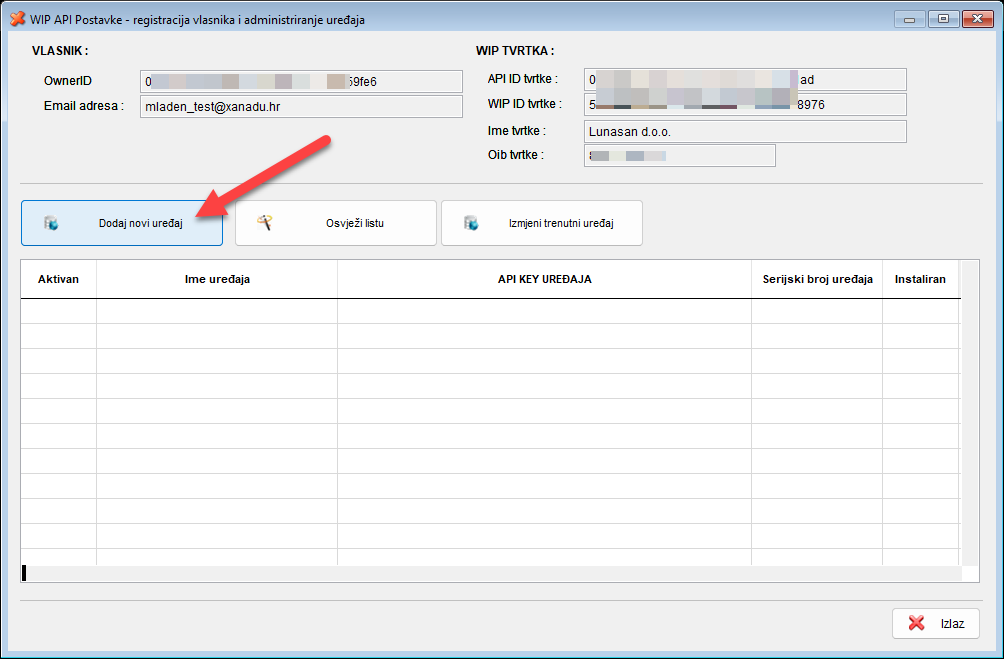The height and width of the screenshot is (659, 1004).
Task: Focus the API ID tvrtke field
Action: 745,79
